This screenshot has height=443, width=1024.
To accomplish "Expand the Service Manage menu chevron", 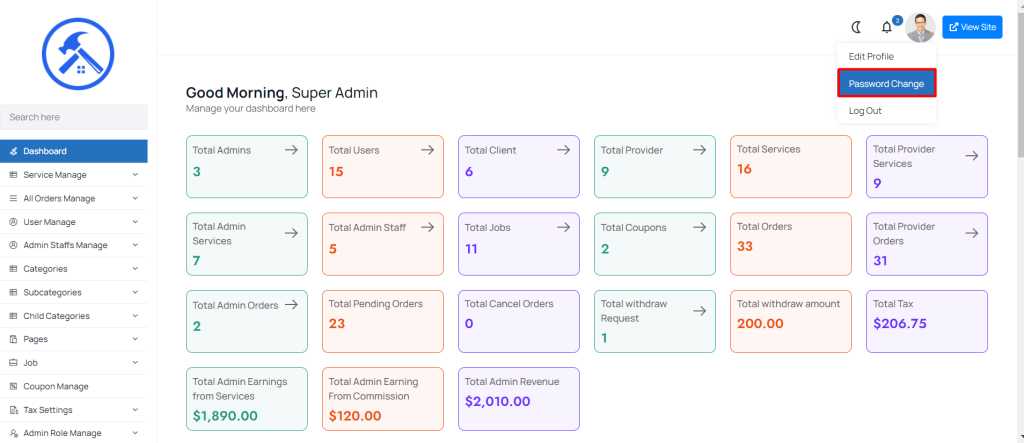I will (x=135, y=175).
